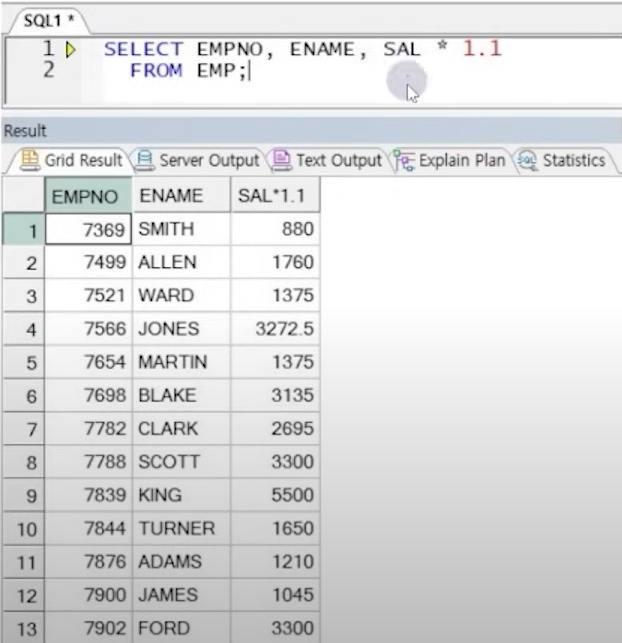
Task: Select the SMITH name cell
Action: 182,229
